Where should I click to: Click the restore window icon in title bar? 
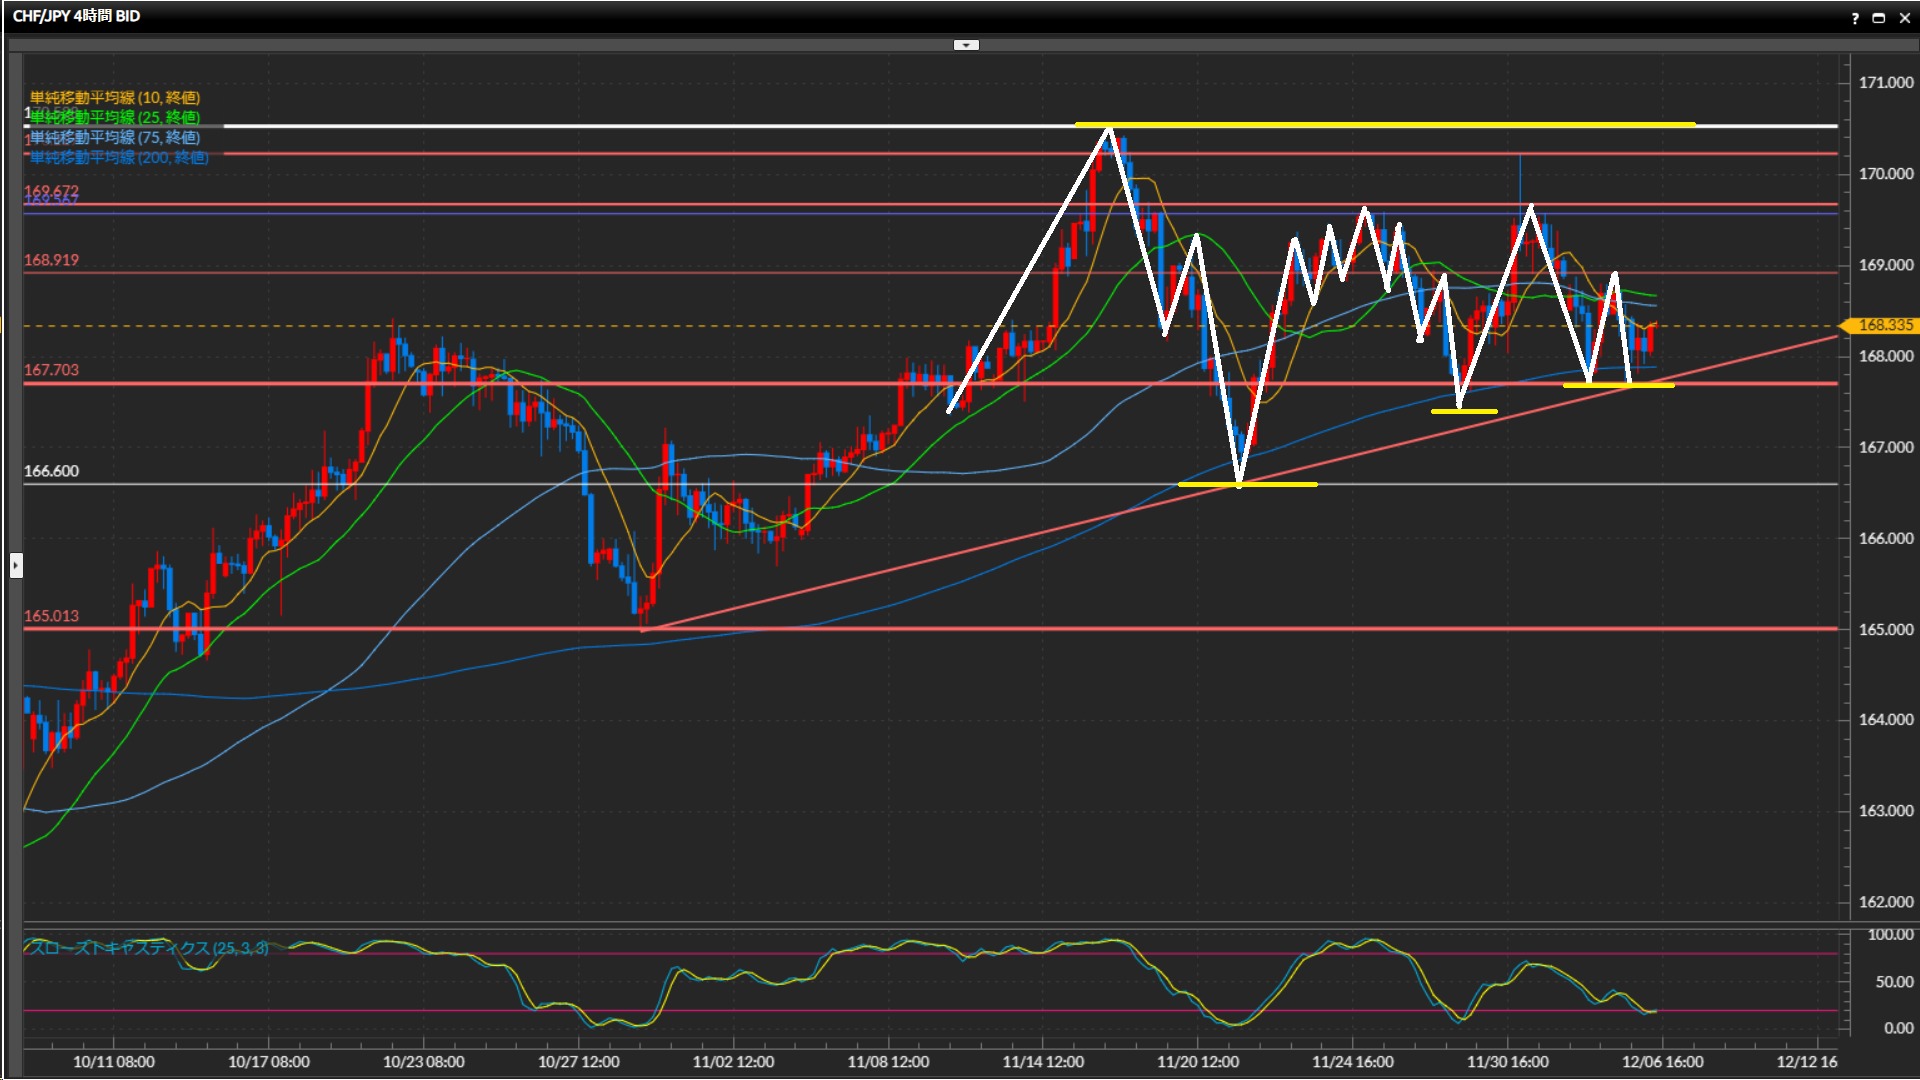coord(1879,17)
